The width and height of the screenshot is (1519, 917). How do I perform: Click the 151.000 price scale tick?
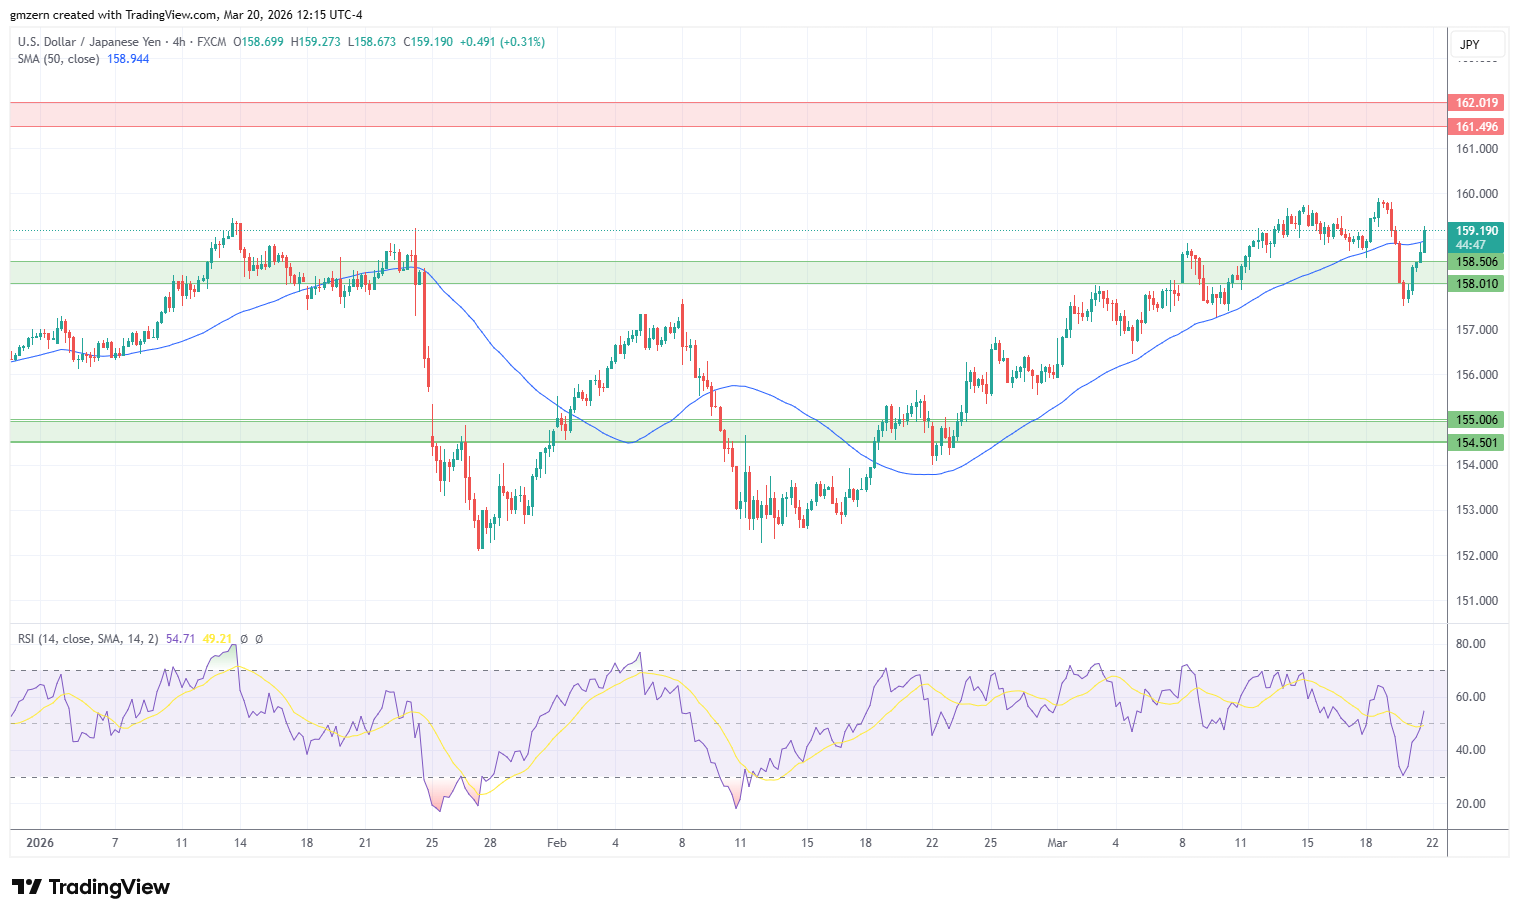1477,601
